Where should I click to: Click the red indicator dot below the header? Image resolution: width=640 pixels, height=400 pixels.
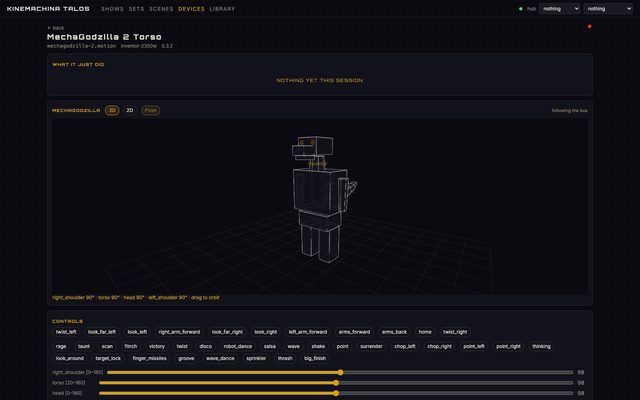tap(589, 27)
